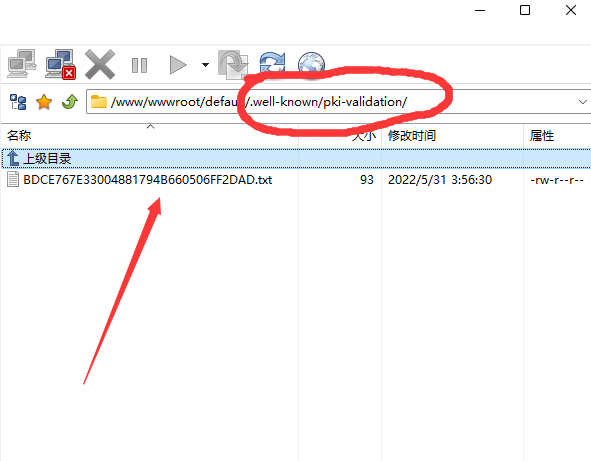The width and height of the screenshot is (591, 461).
Task: Select the 上级目录 parent directory row
Action: [x=296, y=158]
